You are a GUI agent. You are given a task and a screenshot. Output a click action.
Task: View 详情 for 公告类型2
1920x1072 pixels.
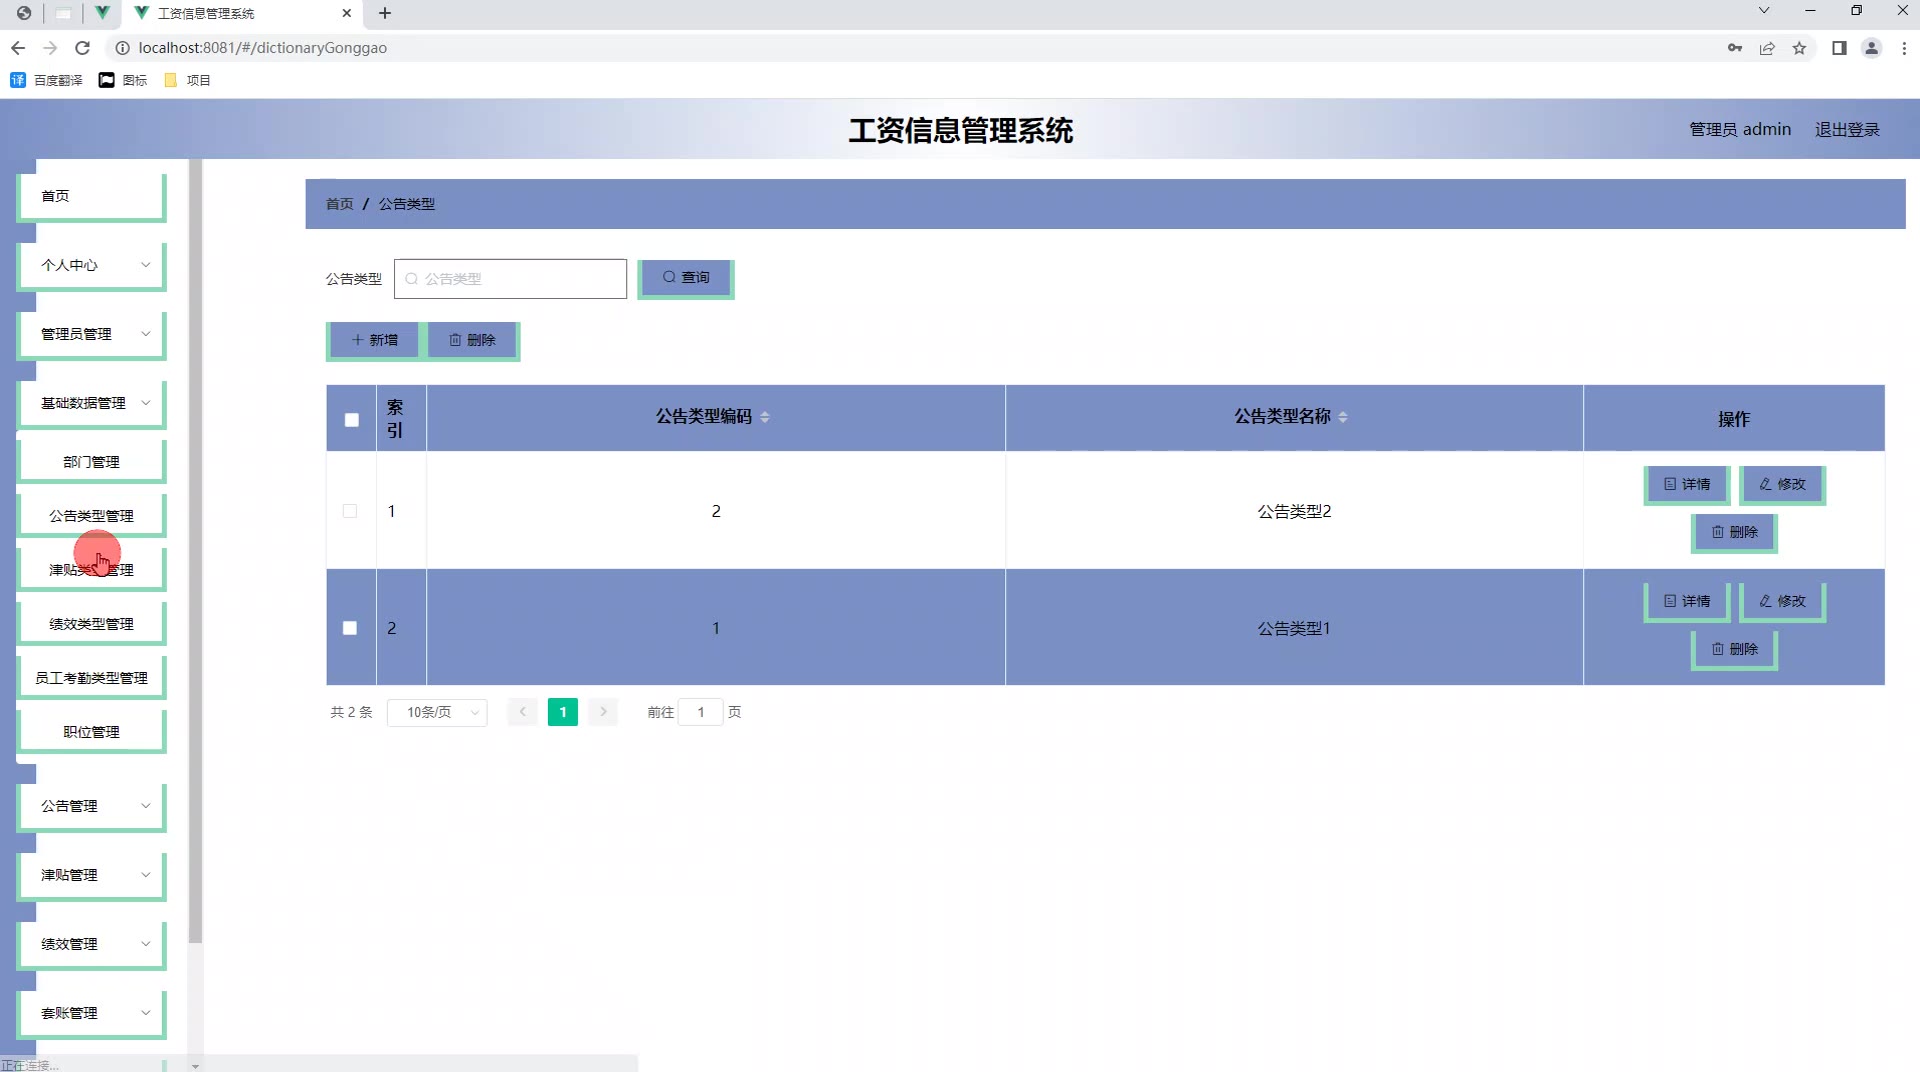click(x=1687, y=484)
